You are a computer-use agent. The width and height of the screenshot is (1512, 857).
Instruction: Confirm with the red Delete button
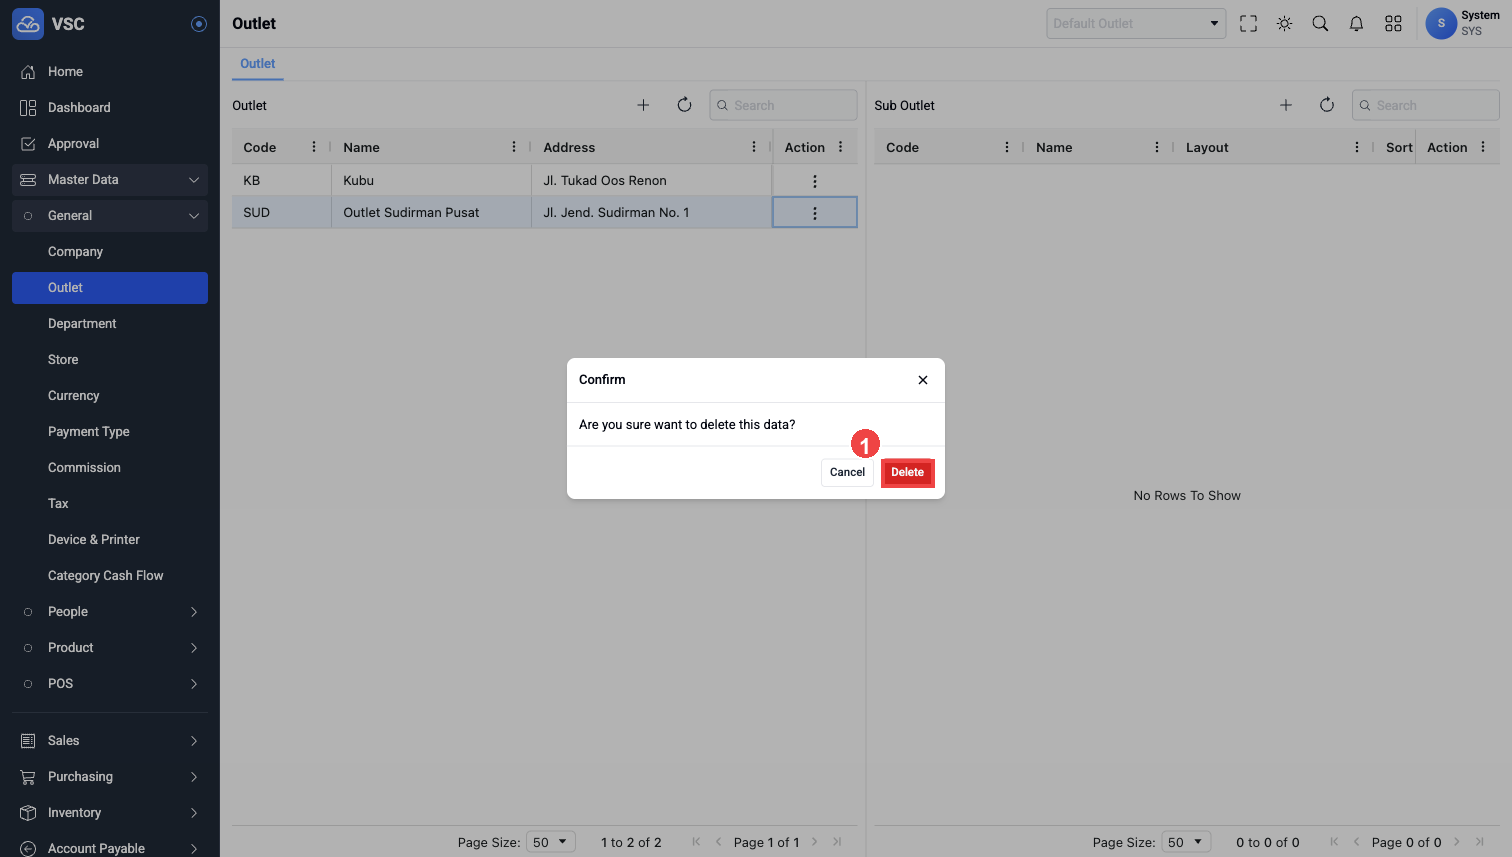(908, 472)
